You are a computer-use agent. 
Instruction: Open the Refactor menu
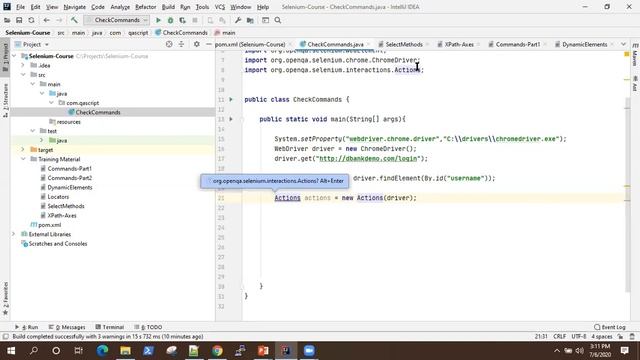pyautogui.click(x=146, y=7)
